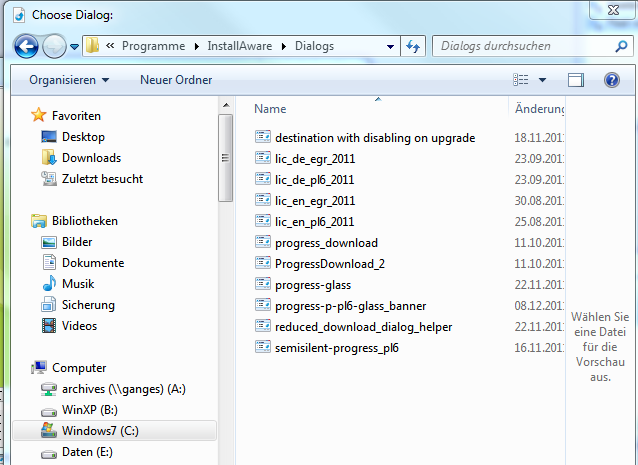Select file progress-glass
The height and width of the screenshot is (465, 638).
click(x=313, y=285)
